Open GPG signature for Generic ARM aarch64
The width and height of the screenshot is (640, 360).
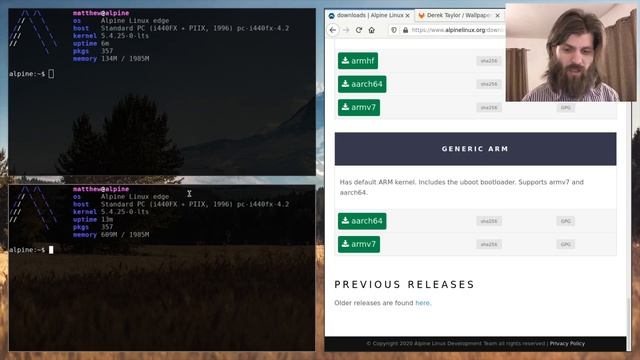pyautogui.click(x=565, y=221)
